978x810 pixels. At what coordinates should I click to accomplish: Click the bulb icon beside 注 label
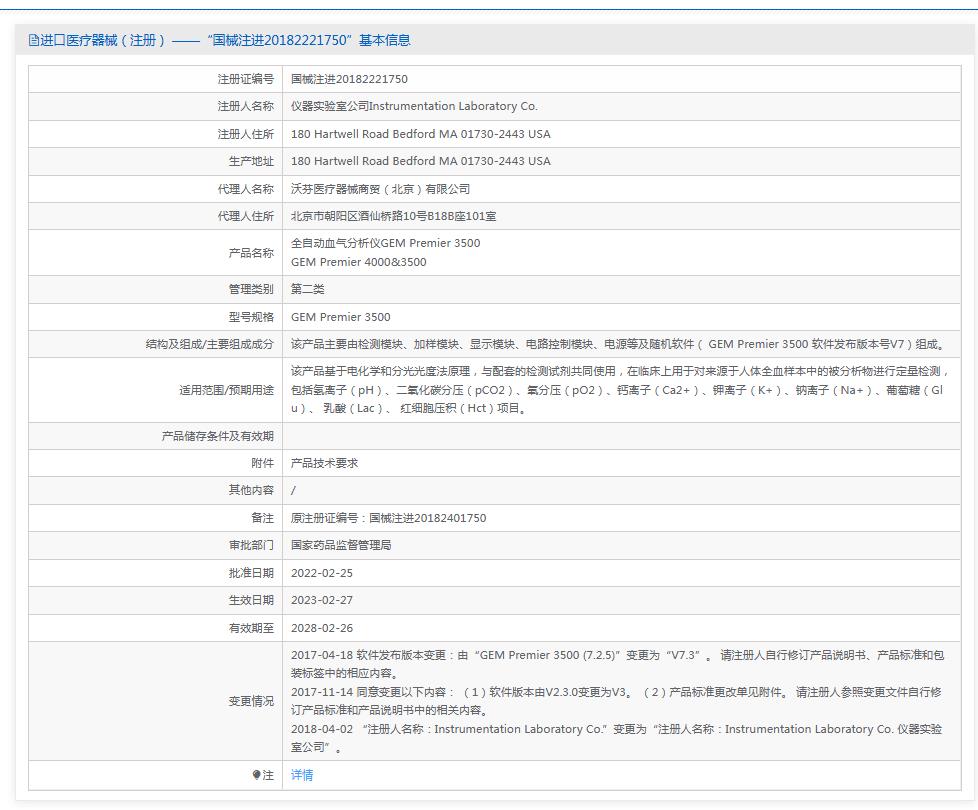pyautogui.click(x=256, y=775)
